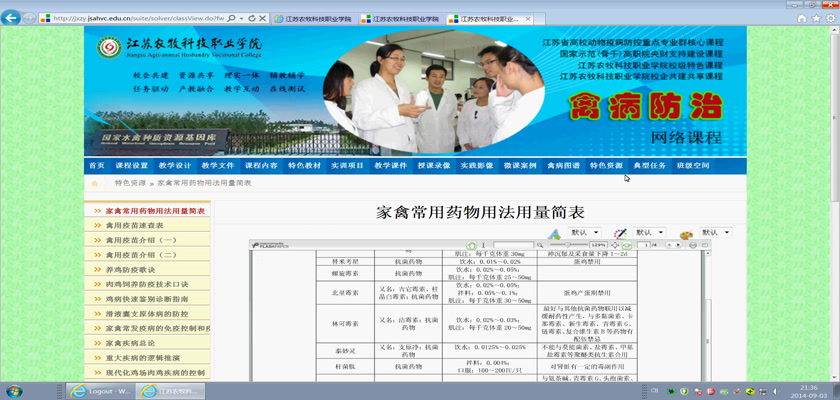Viewport: 840px width, 400px height.
Task: Click the paint palette icon above viewer
Action: (686, 234)
